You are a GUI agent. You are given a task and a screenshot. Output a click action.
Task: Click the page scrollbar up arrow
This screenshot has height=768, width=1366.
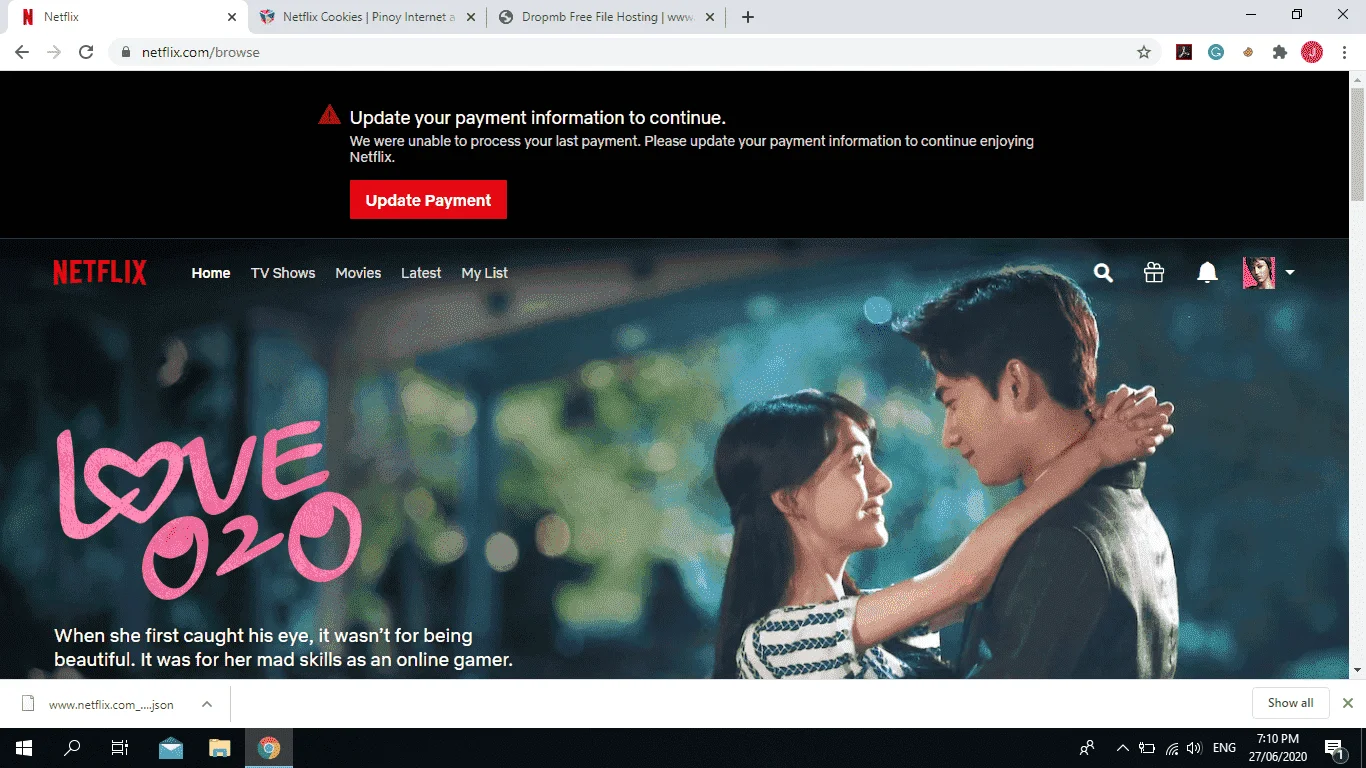click(x=1357, y=79)
